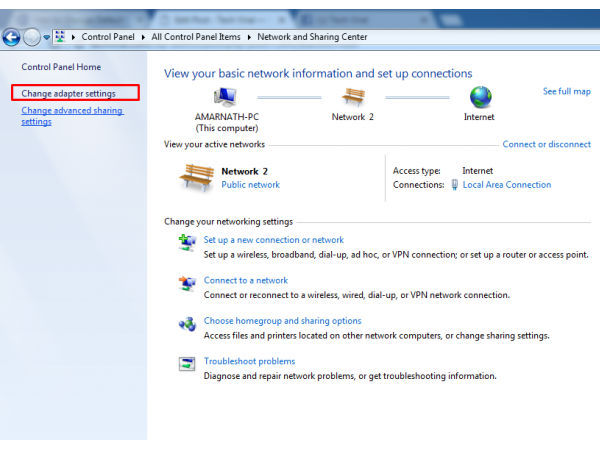600x450 pixels.
Task: Click the Forward navigation arrow button
Action: tap(32, 37)
